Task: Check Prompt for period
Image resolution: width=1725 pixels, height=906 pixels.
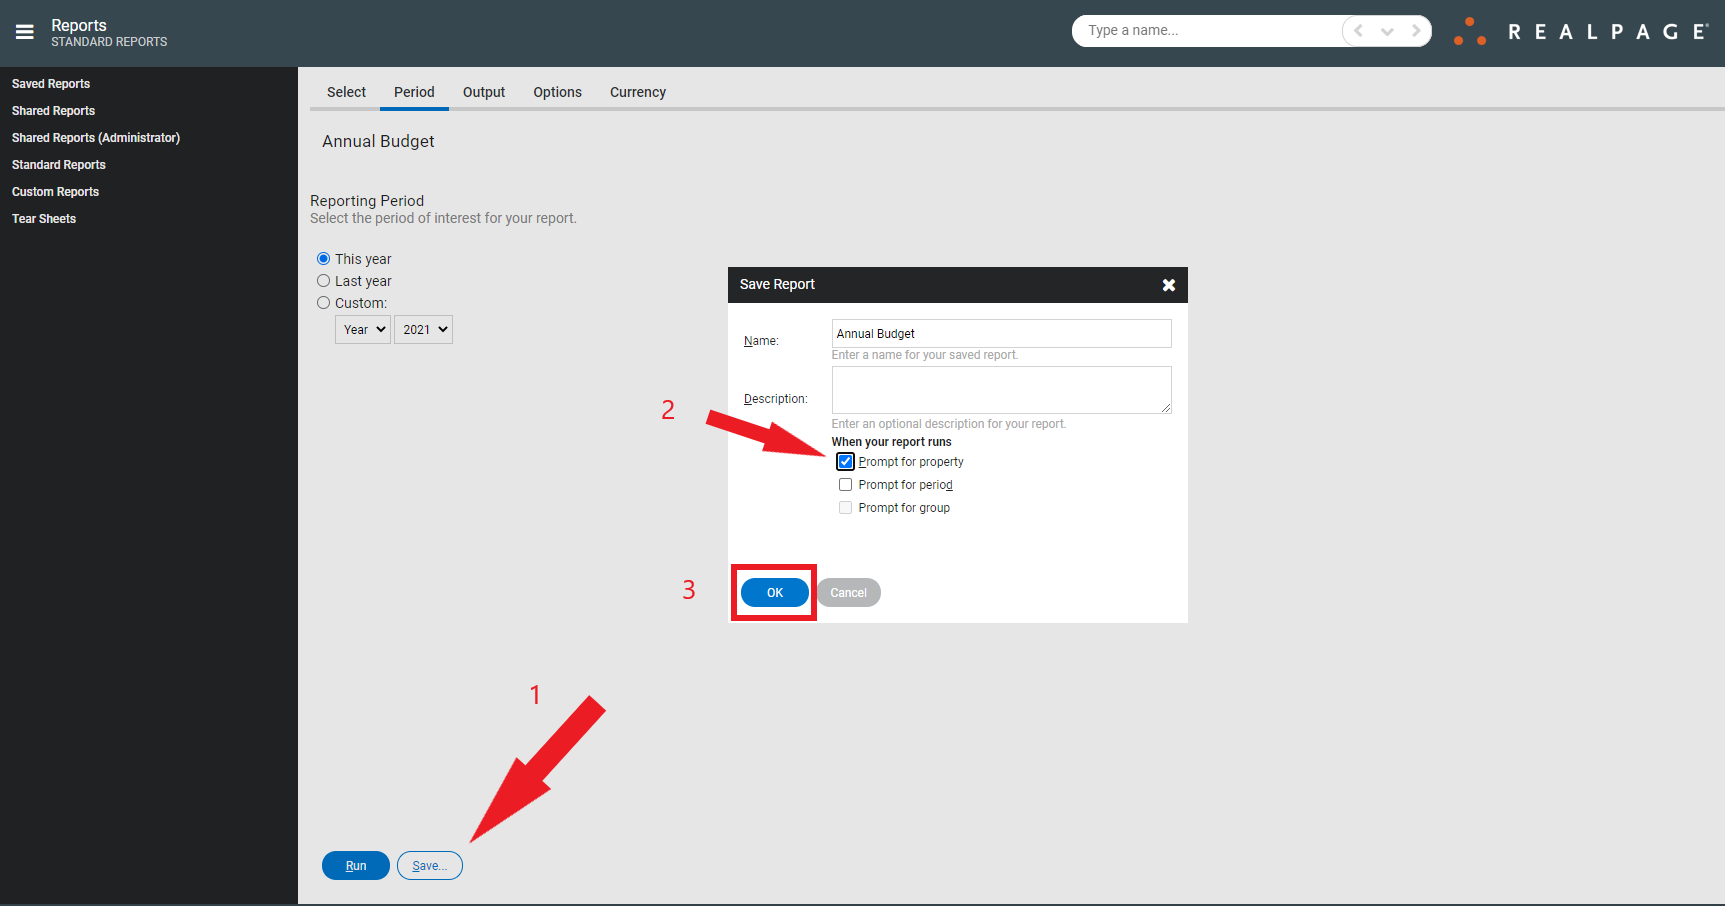Action: (x=845, y=485)
